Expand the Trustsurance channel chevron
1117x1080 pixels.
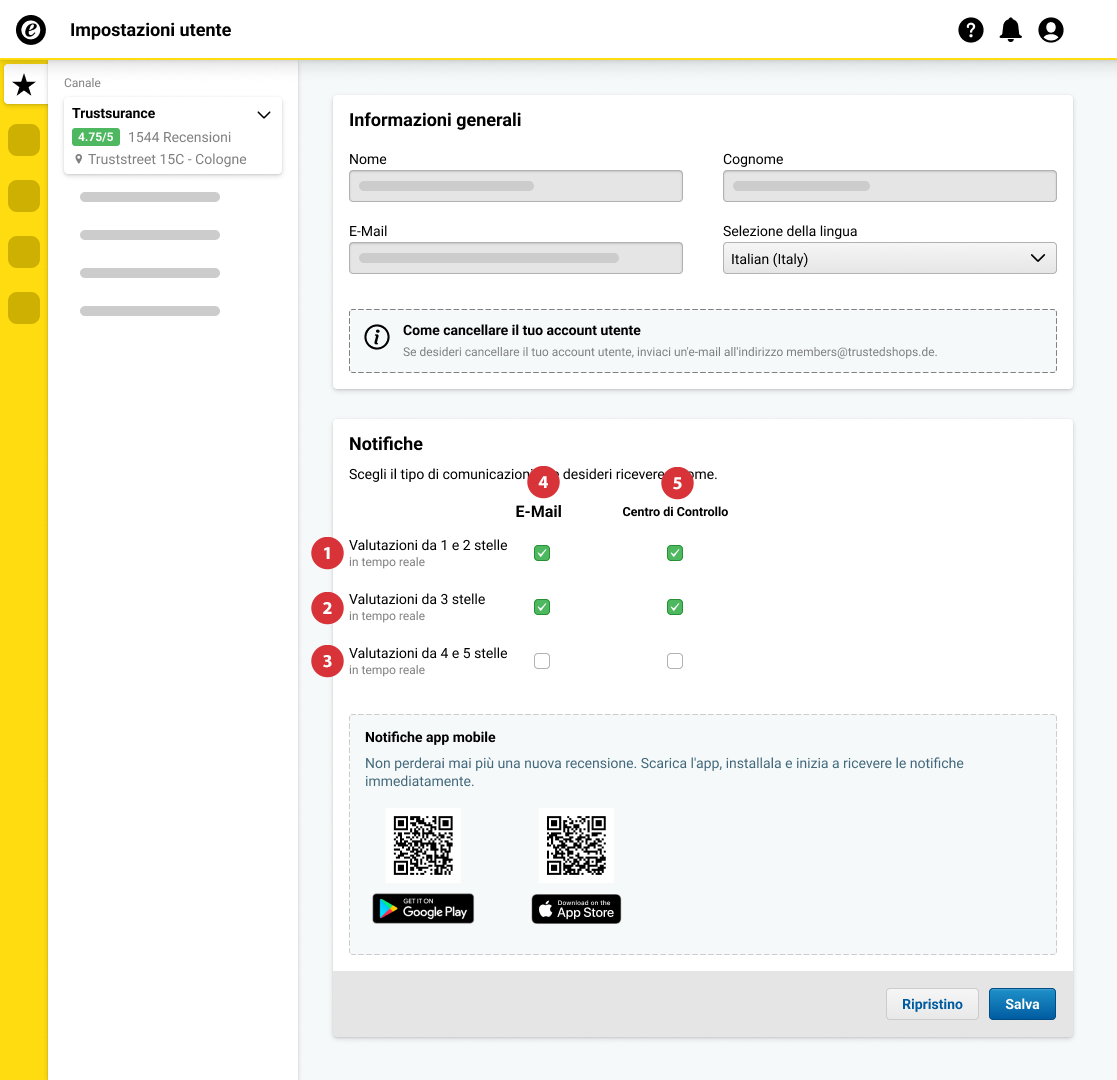pyautogui.click(x=264, y=115)
